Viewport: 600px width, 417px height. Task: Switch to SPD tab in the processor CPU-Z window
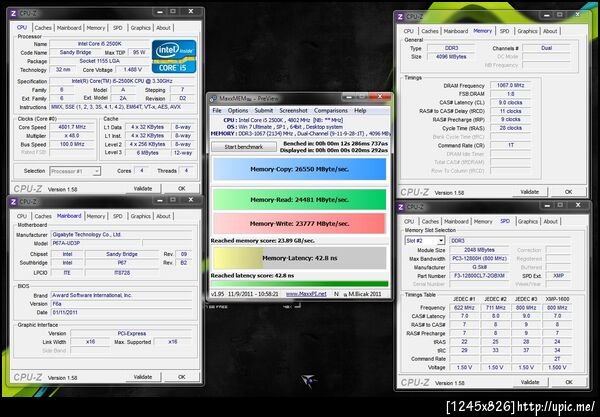coord(117,28)
